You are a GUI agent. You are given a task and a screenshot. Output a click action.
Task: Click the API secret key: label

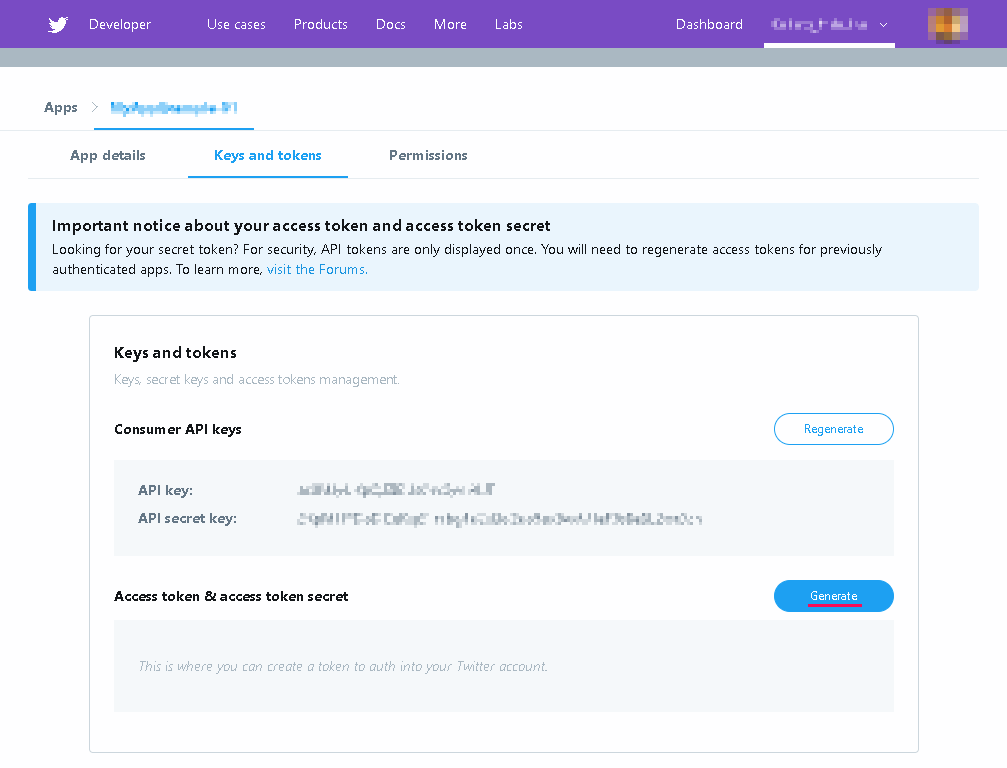188,519
